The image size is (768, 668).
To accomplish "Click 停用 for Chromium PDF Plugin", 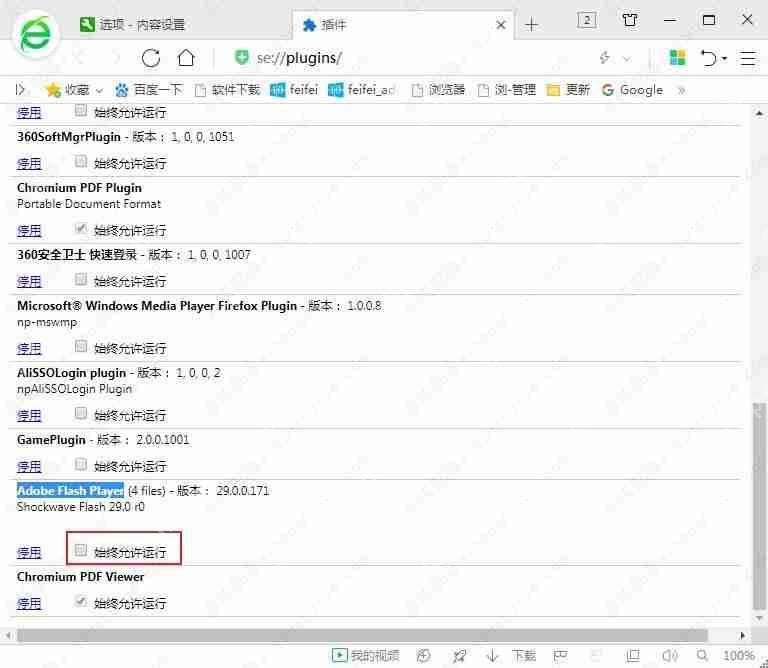I will coord(29,230).
